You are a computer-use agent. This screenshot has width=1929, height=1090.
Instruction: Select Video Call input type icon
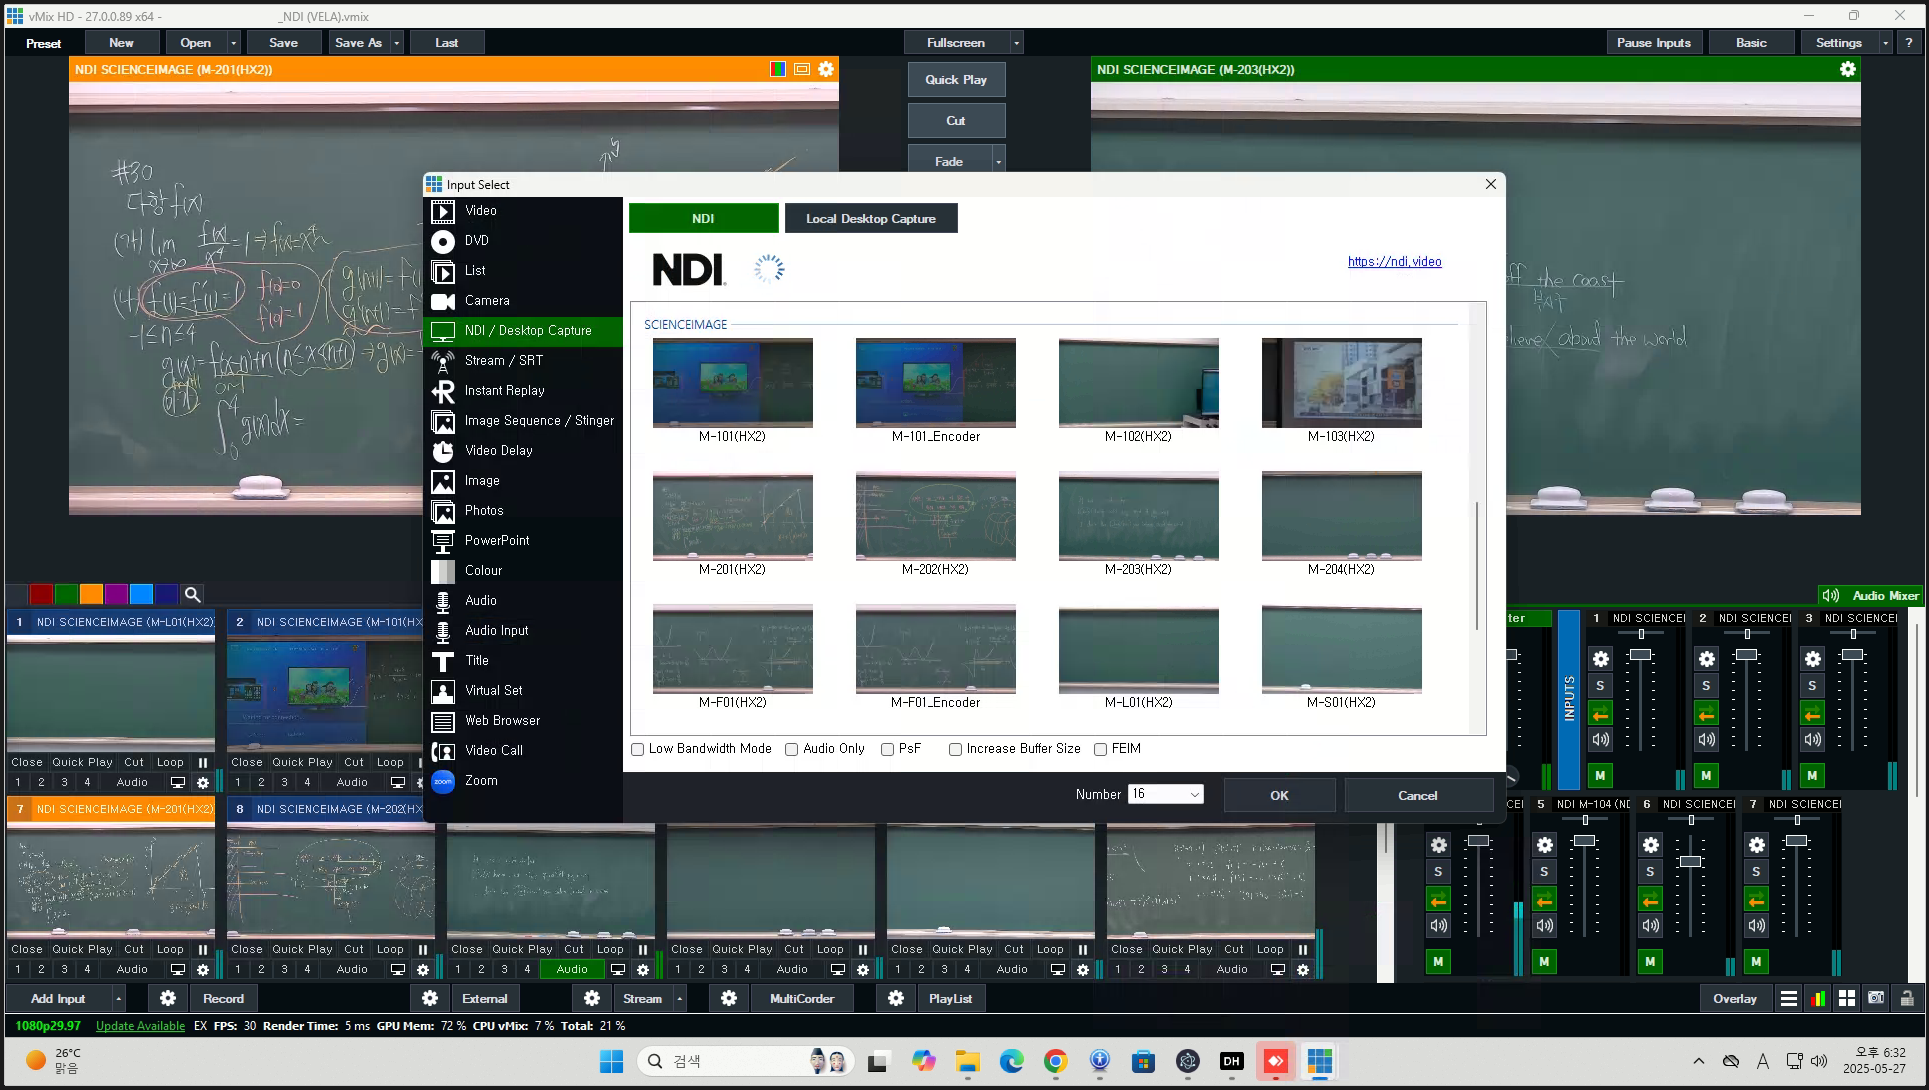(x=443, y=751)
